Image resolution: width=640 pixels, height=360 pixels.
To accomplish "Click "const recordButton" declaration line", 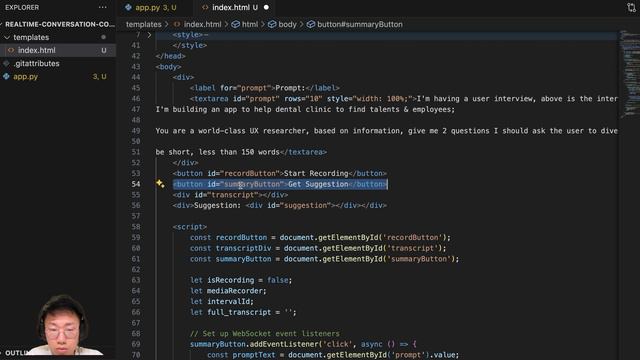I will [320, 238].
